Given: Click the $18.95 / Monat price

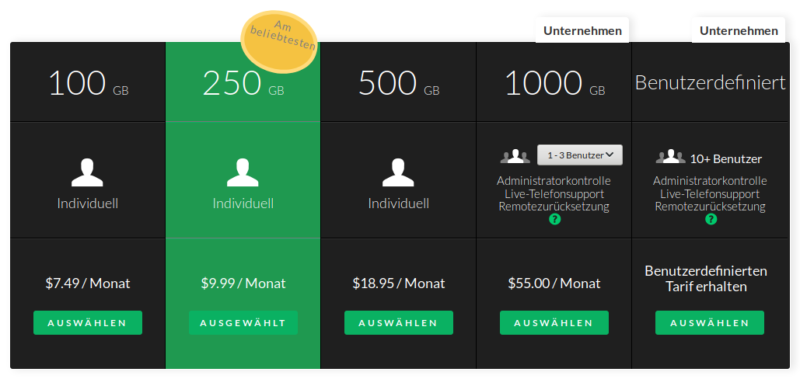Looking at the screenshot, I should tap(398, 283).
